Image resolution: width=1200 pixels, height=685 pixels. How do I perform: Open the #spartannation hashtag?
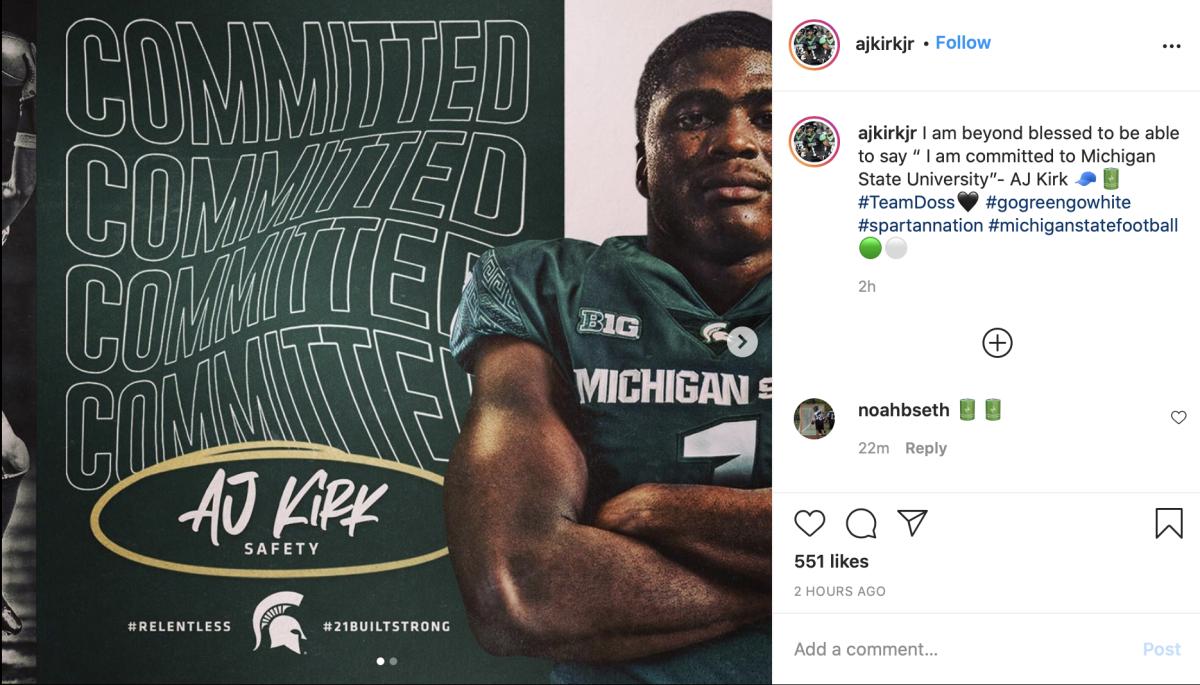coord(920,226)
